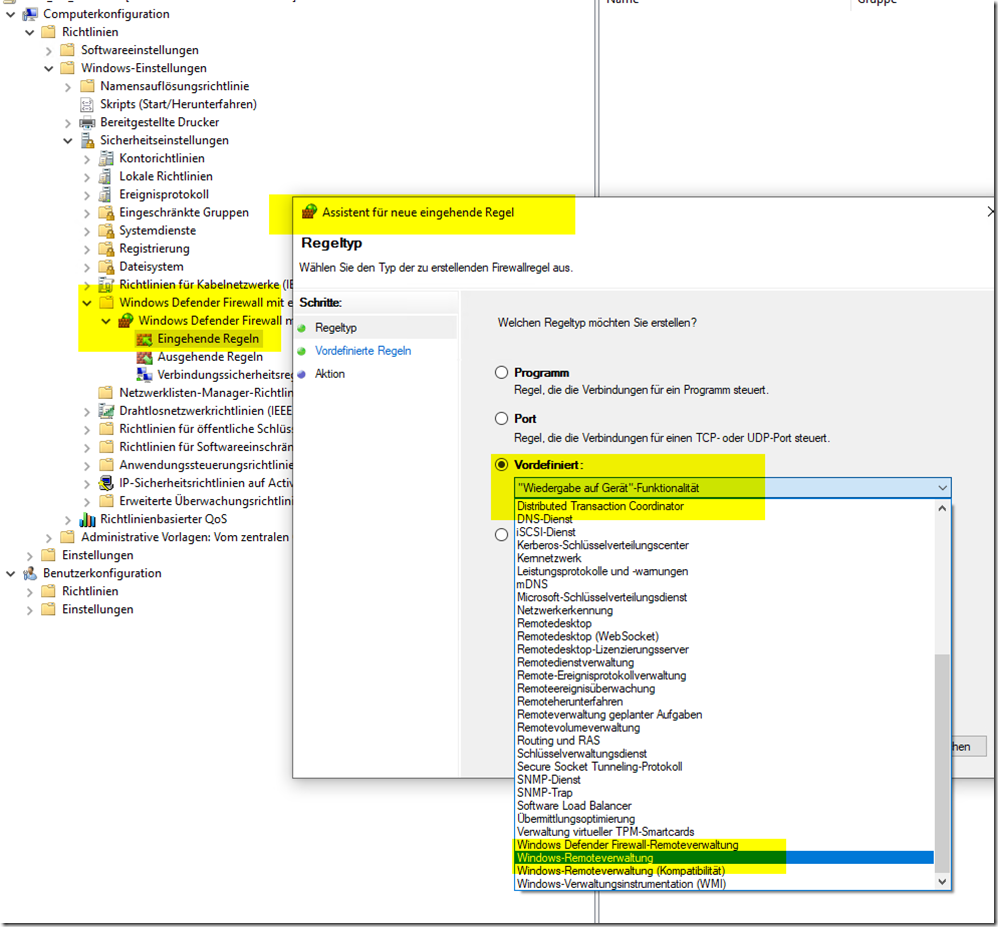Click the Bereitgestellte Drucker printer icon
The image size is (998, 927).
(87, 122)
